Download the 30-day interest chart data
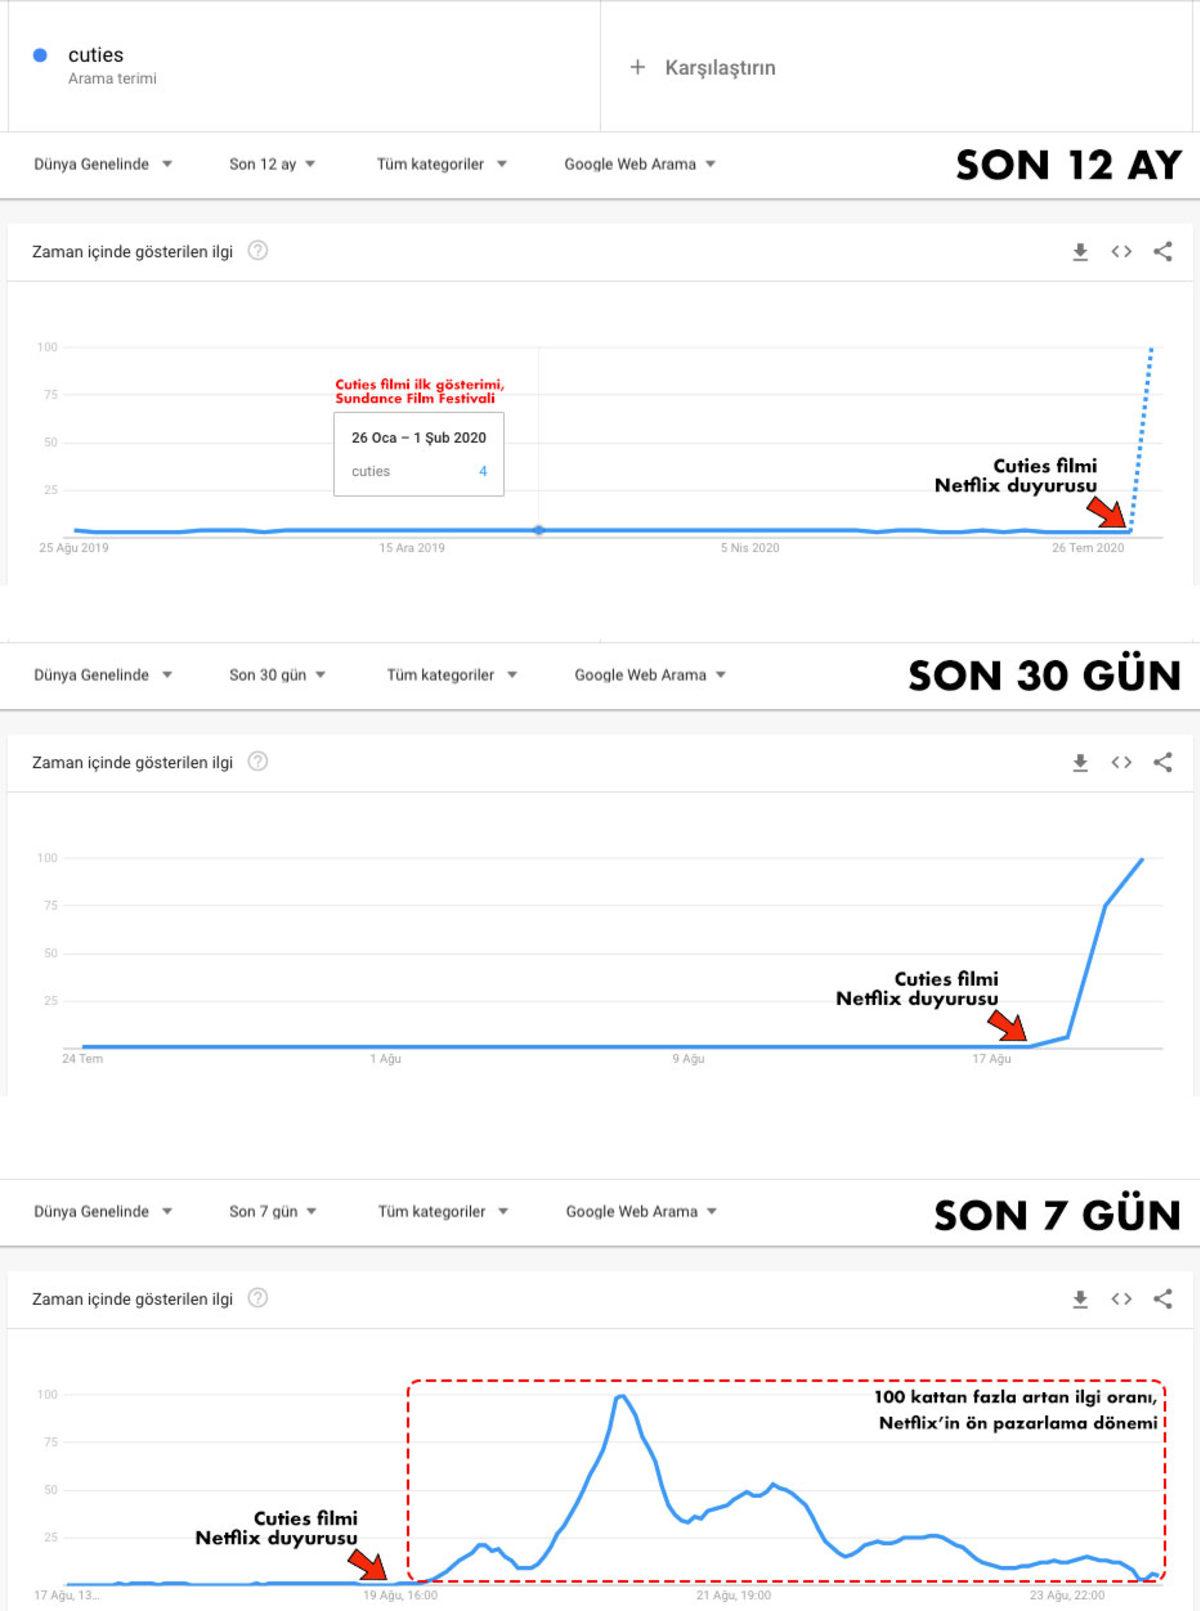 (1080, 763)
